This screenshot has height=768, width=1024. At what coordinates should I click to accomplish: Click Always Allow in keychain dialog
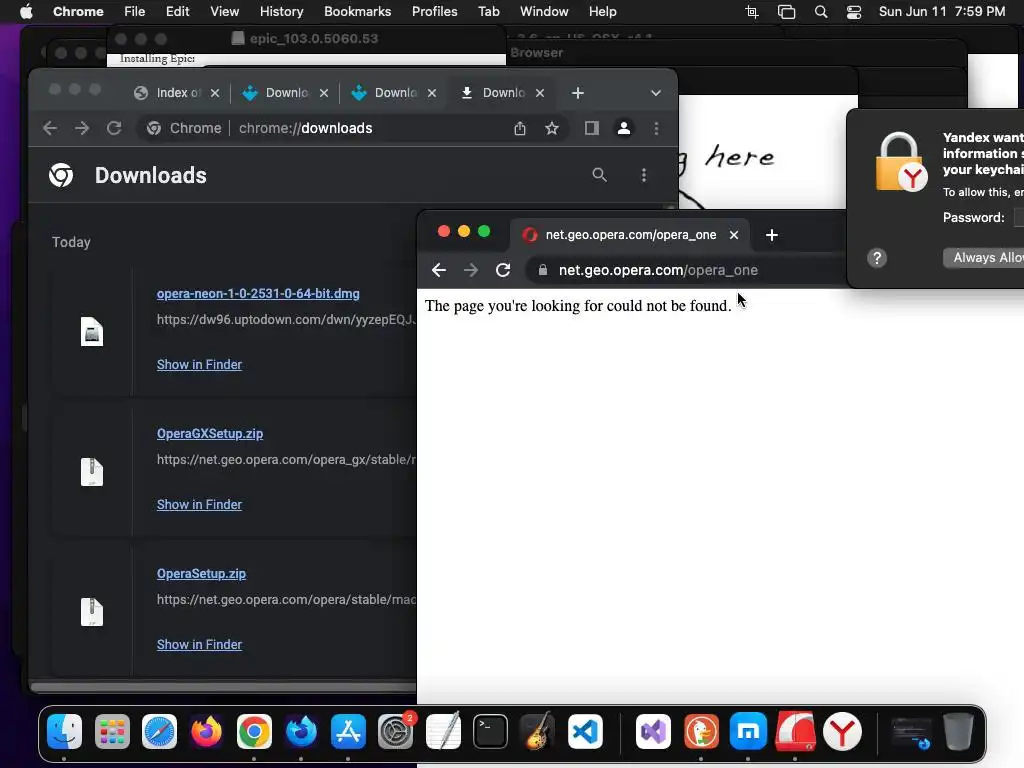tap(984, 258)
